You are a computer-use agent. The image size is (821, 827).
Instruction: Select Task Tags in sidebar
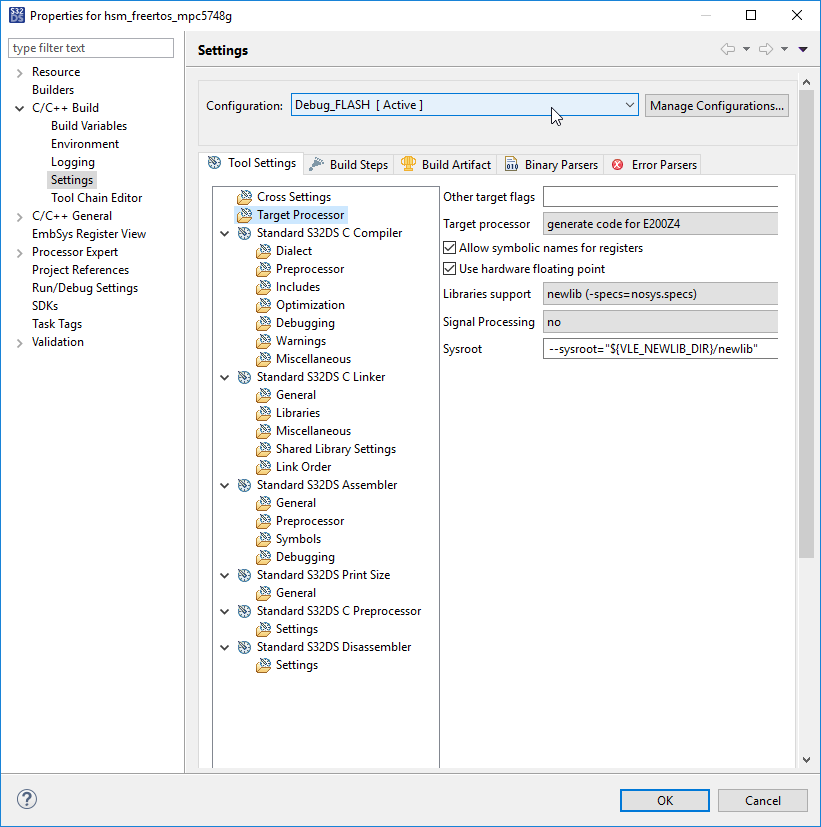coord(57,324)
